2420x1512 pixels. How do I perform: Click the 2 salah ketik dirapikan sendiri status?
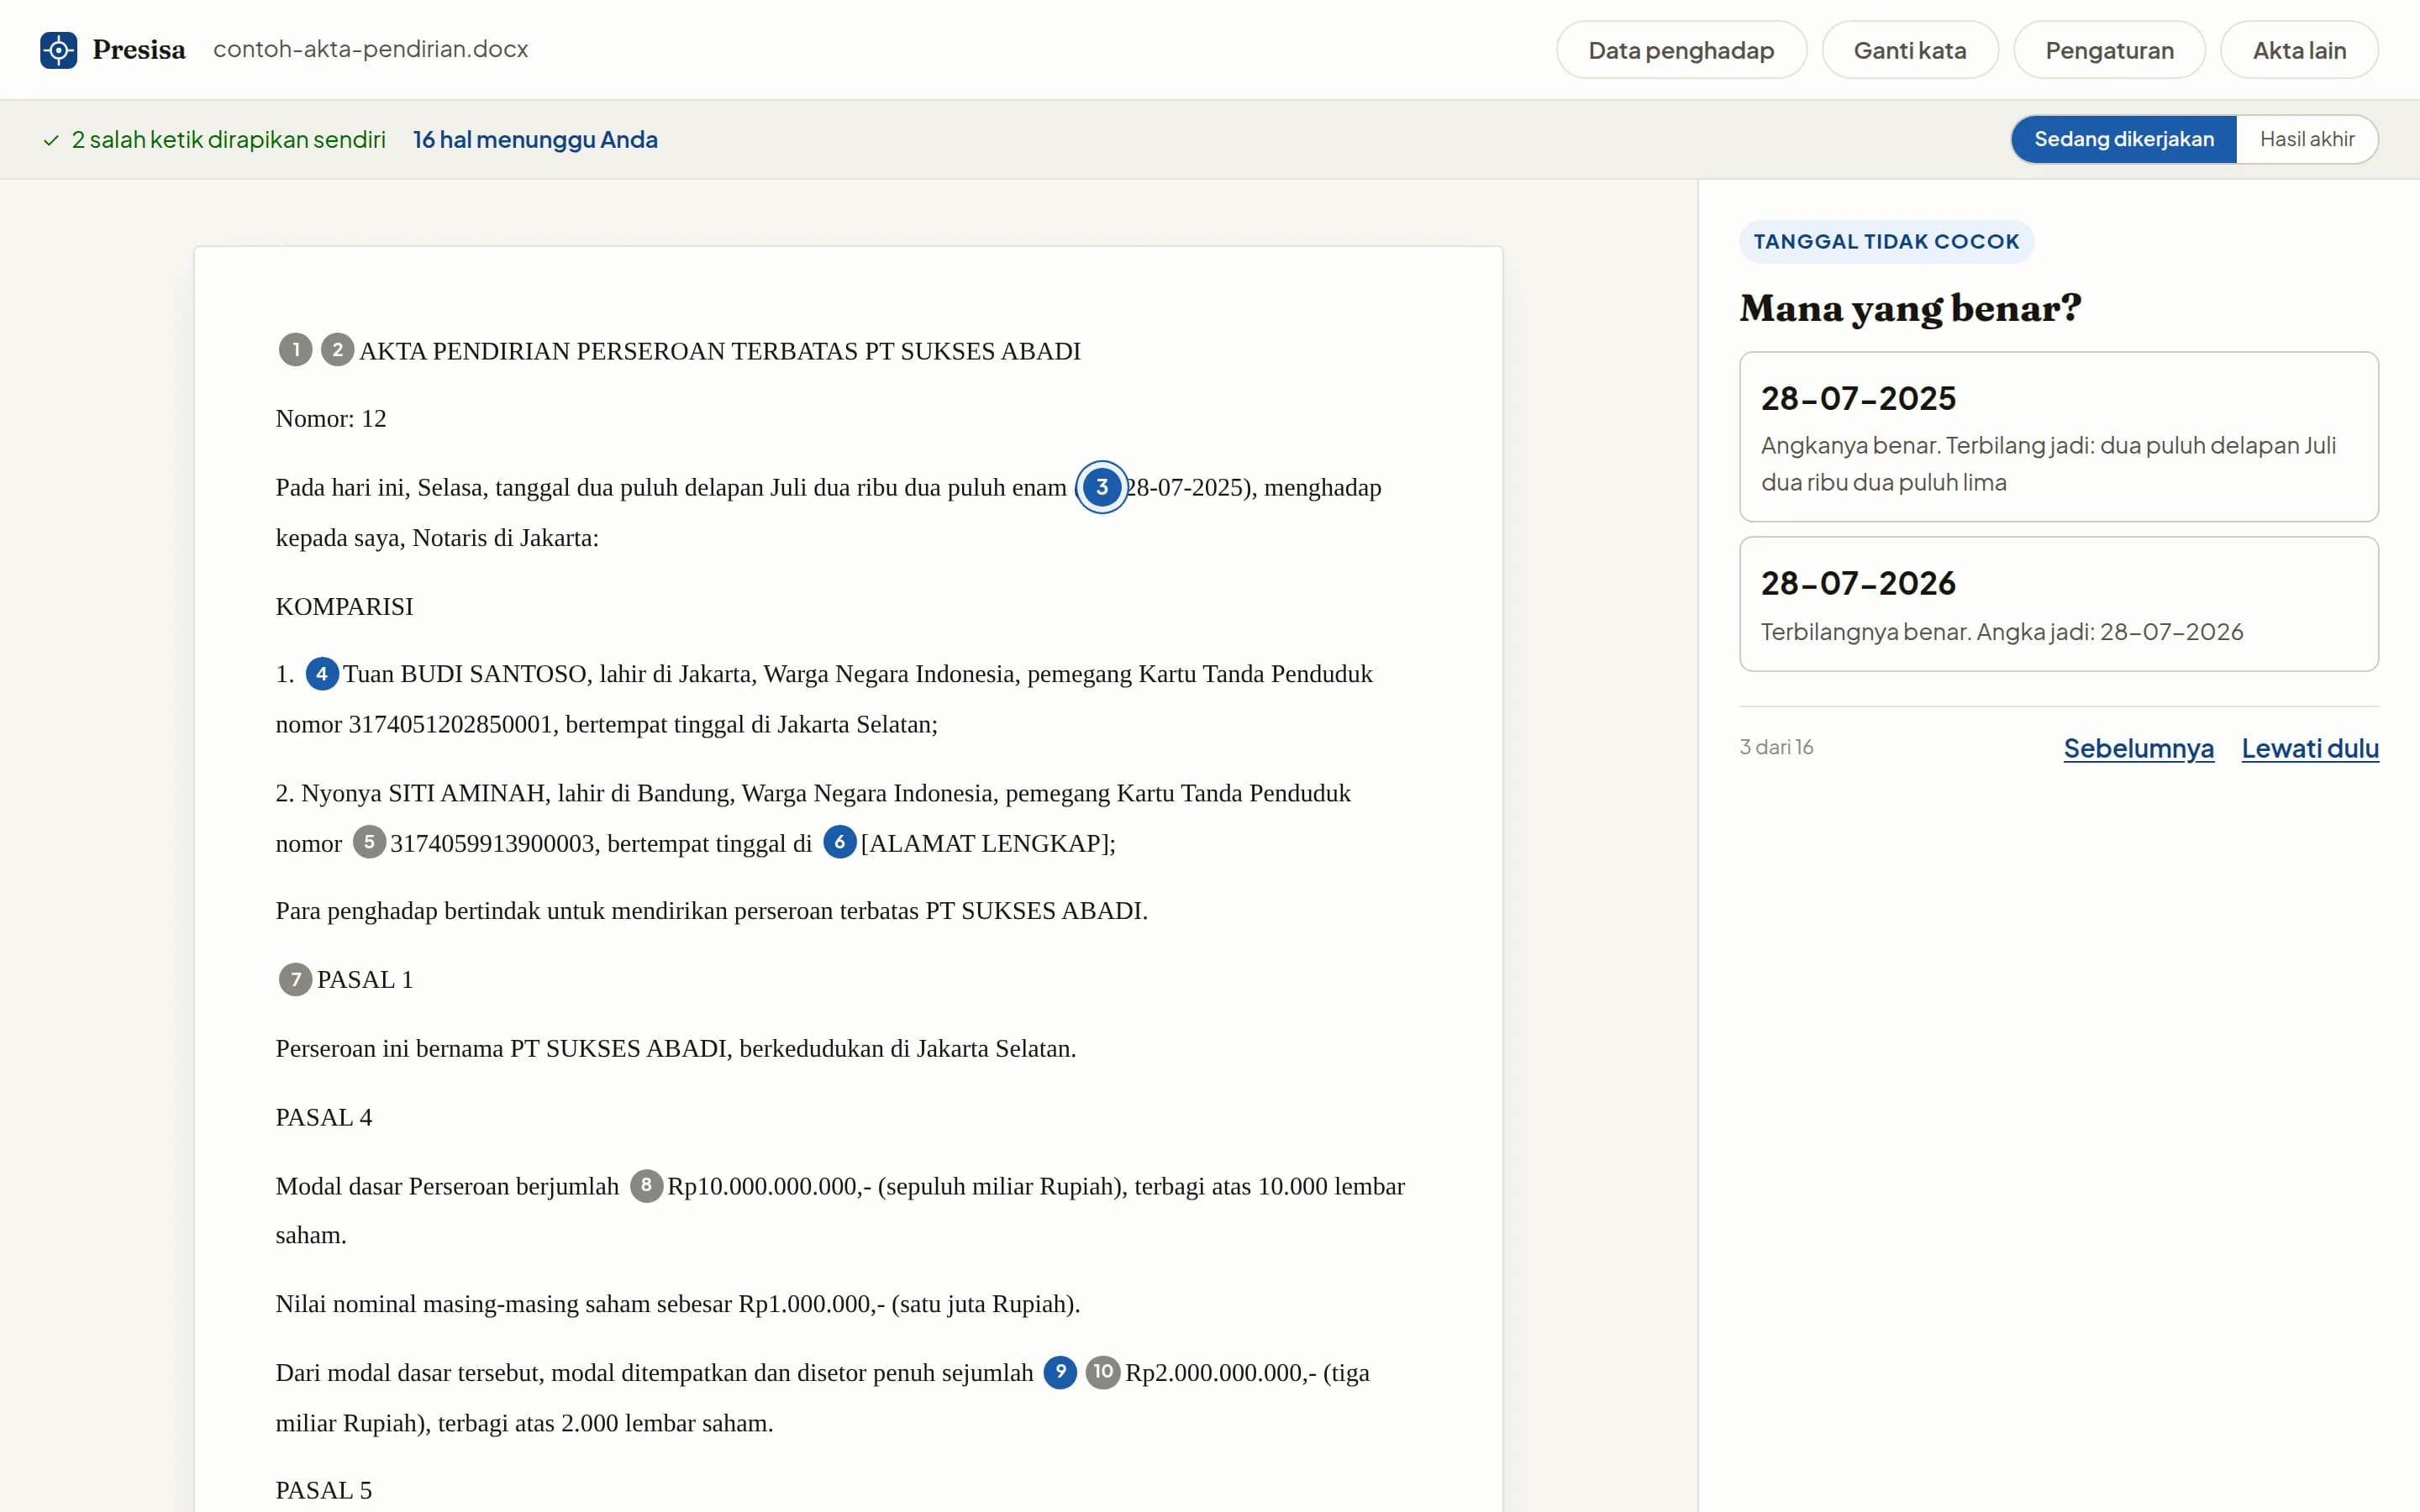pos(214,140)
